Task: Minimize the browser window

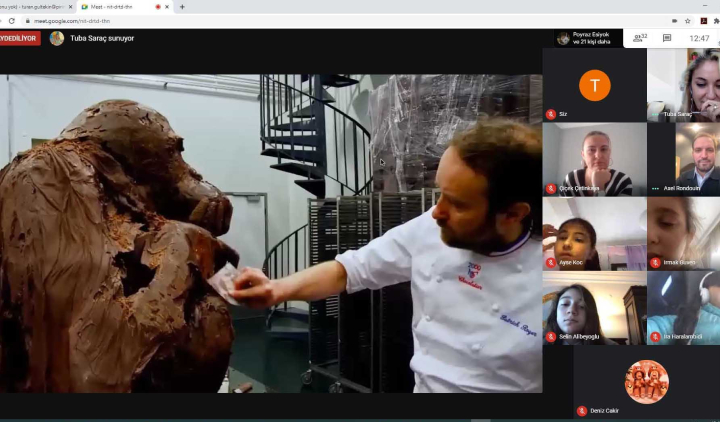Action: tap(704, 6)
